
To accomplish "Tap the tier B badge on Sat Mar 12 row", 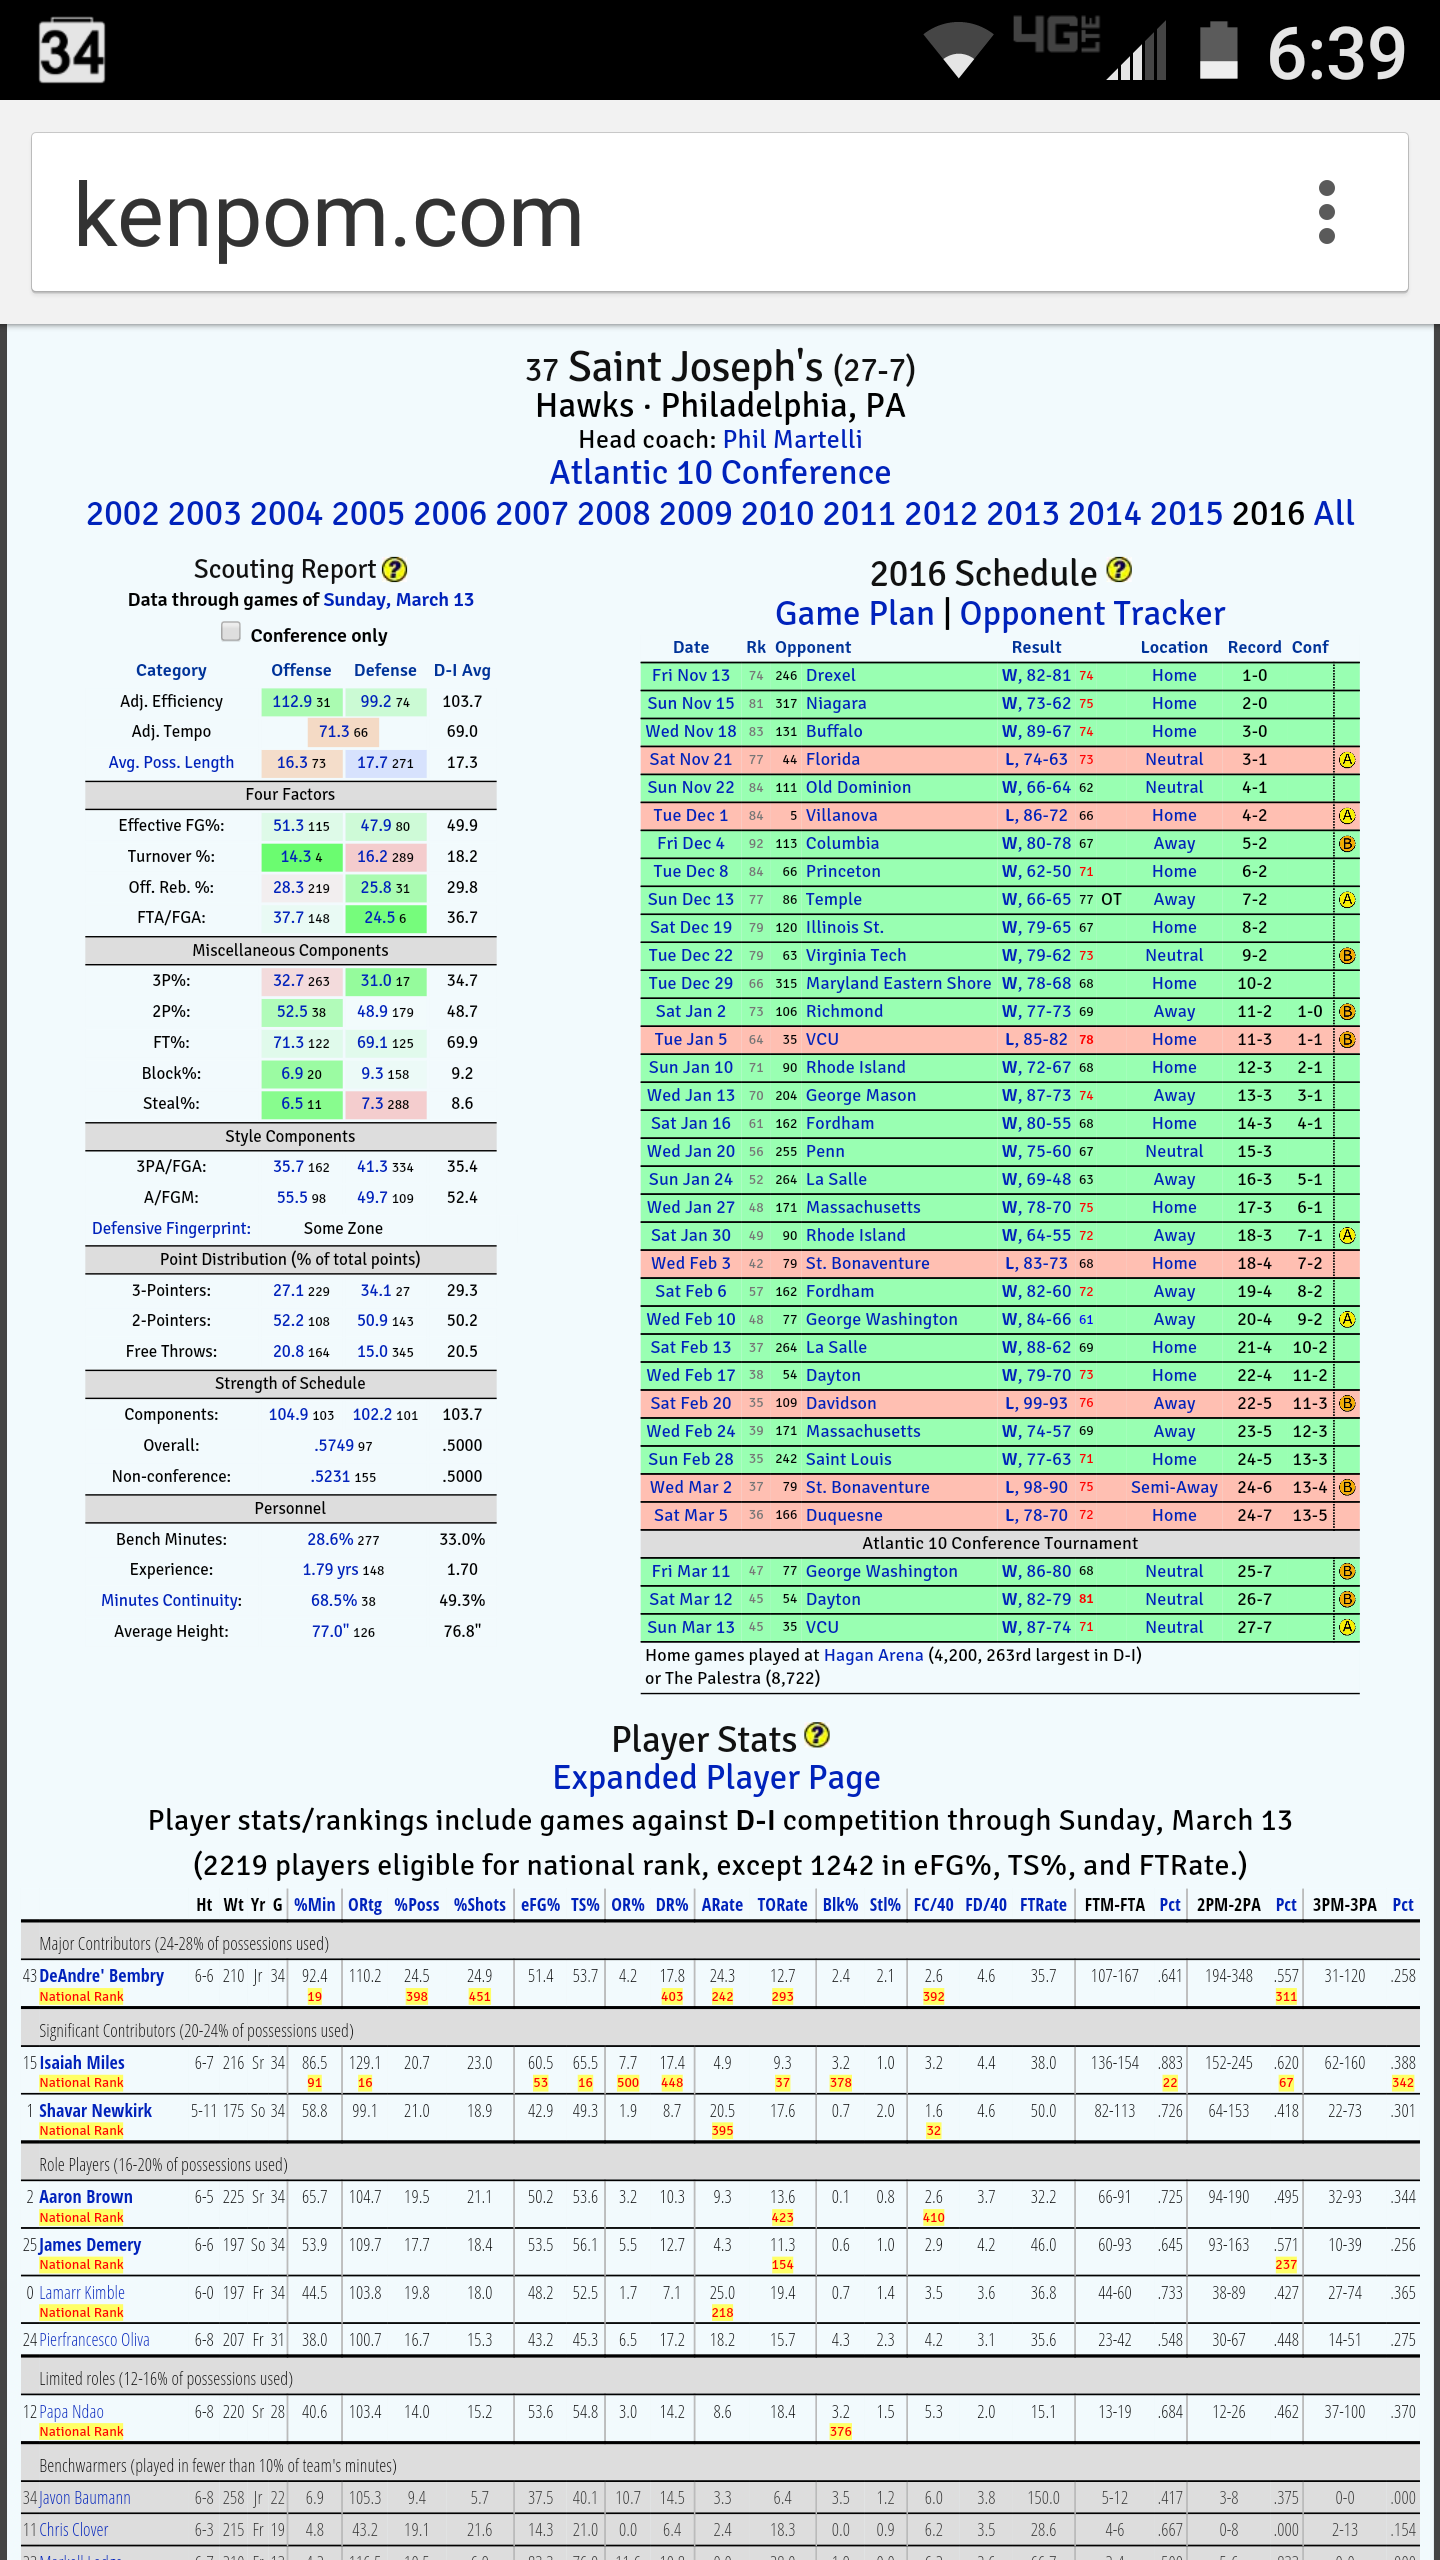I will 1347,1600.
